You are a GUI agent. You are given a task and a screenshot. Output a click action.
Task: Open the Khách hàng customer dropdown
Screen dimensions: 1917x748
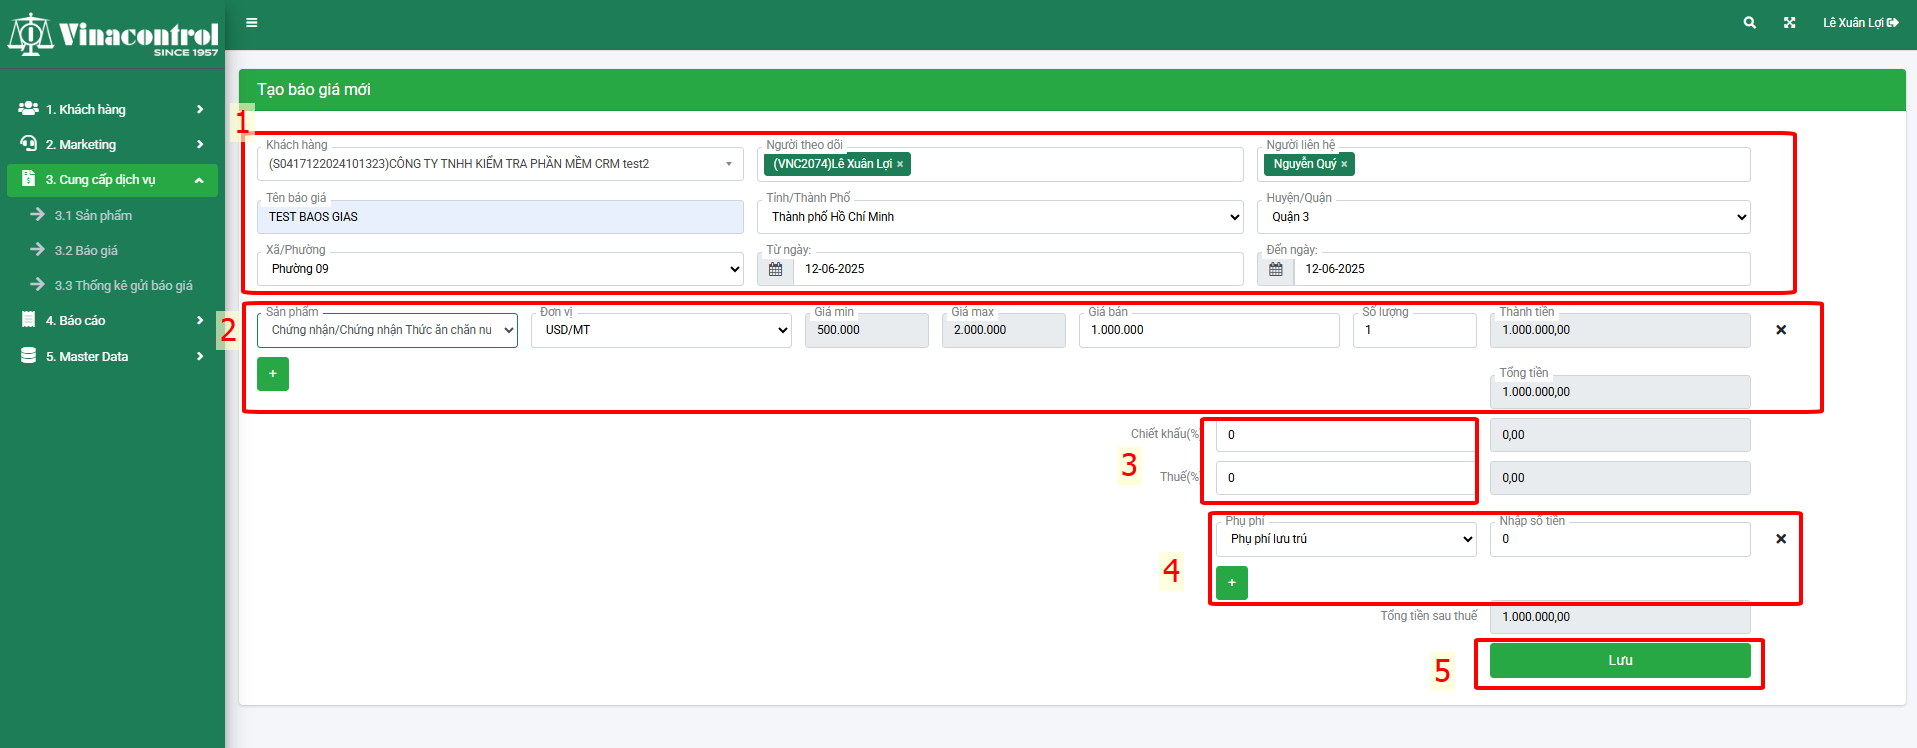[500, 164]
